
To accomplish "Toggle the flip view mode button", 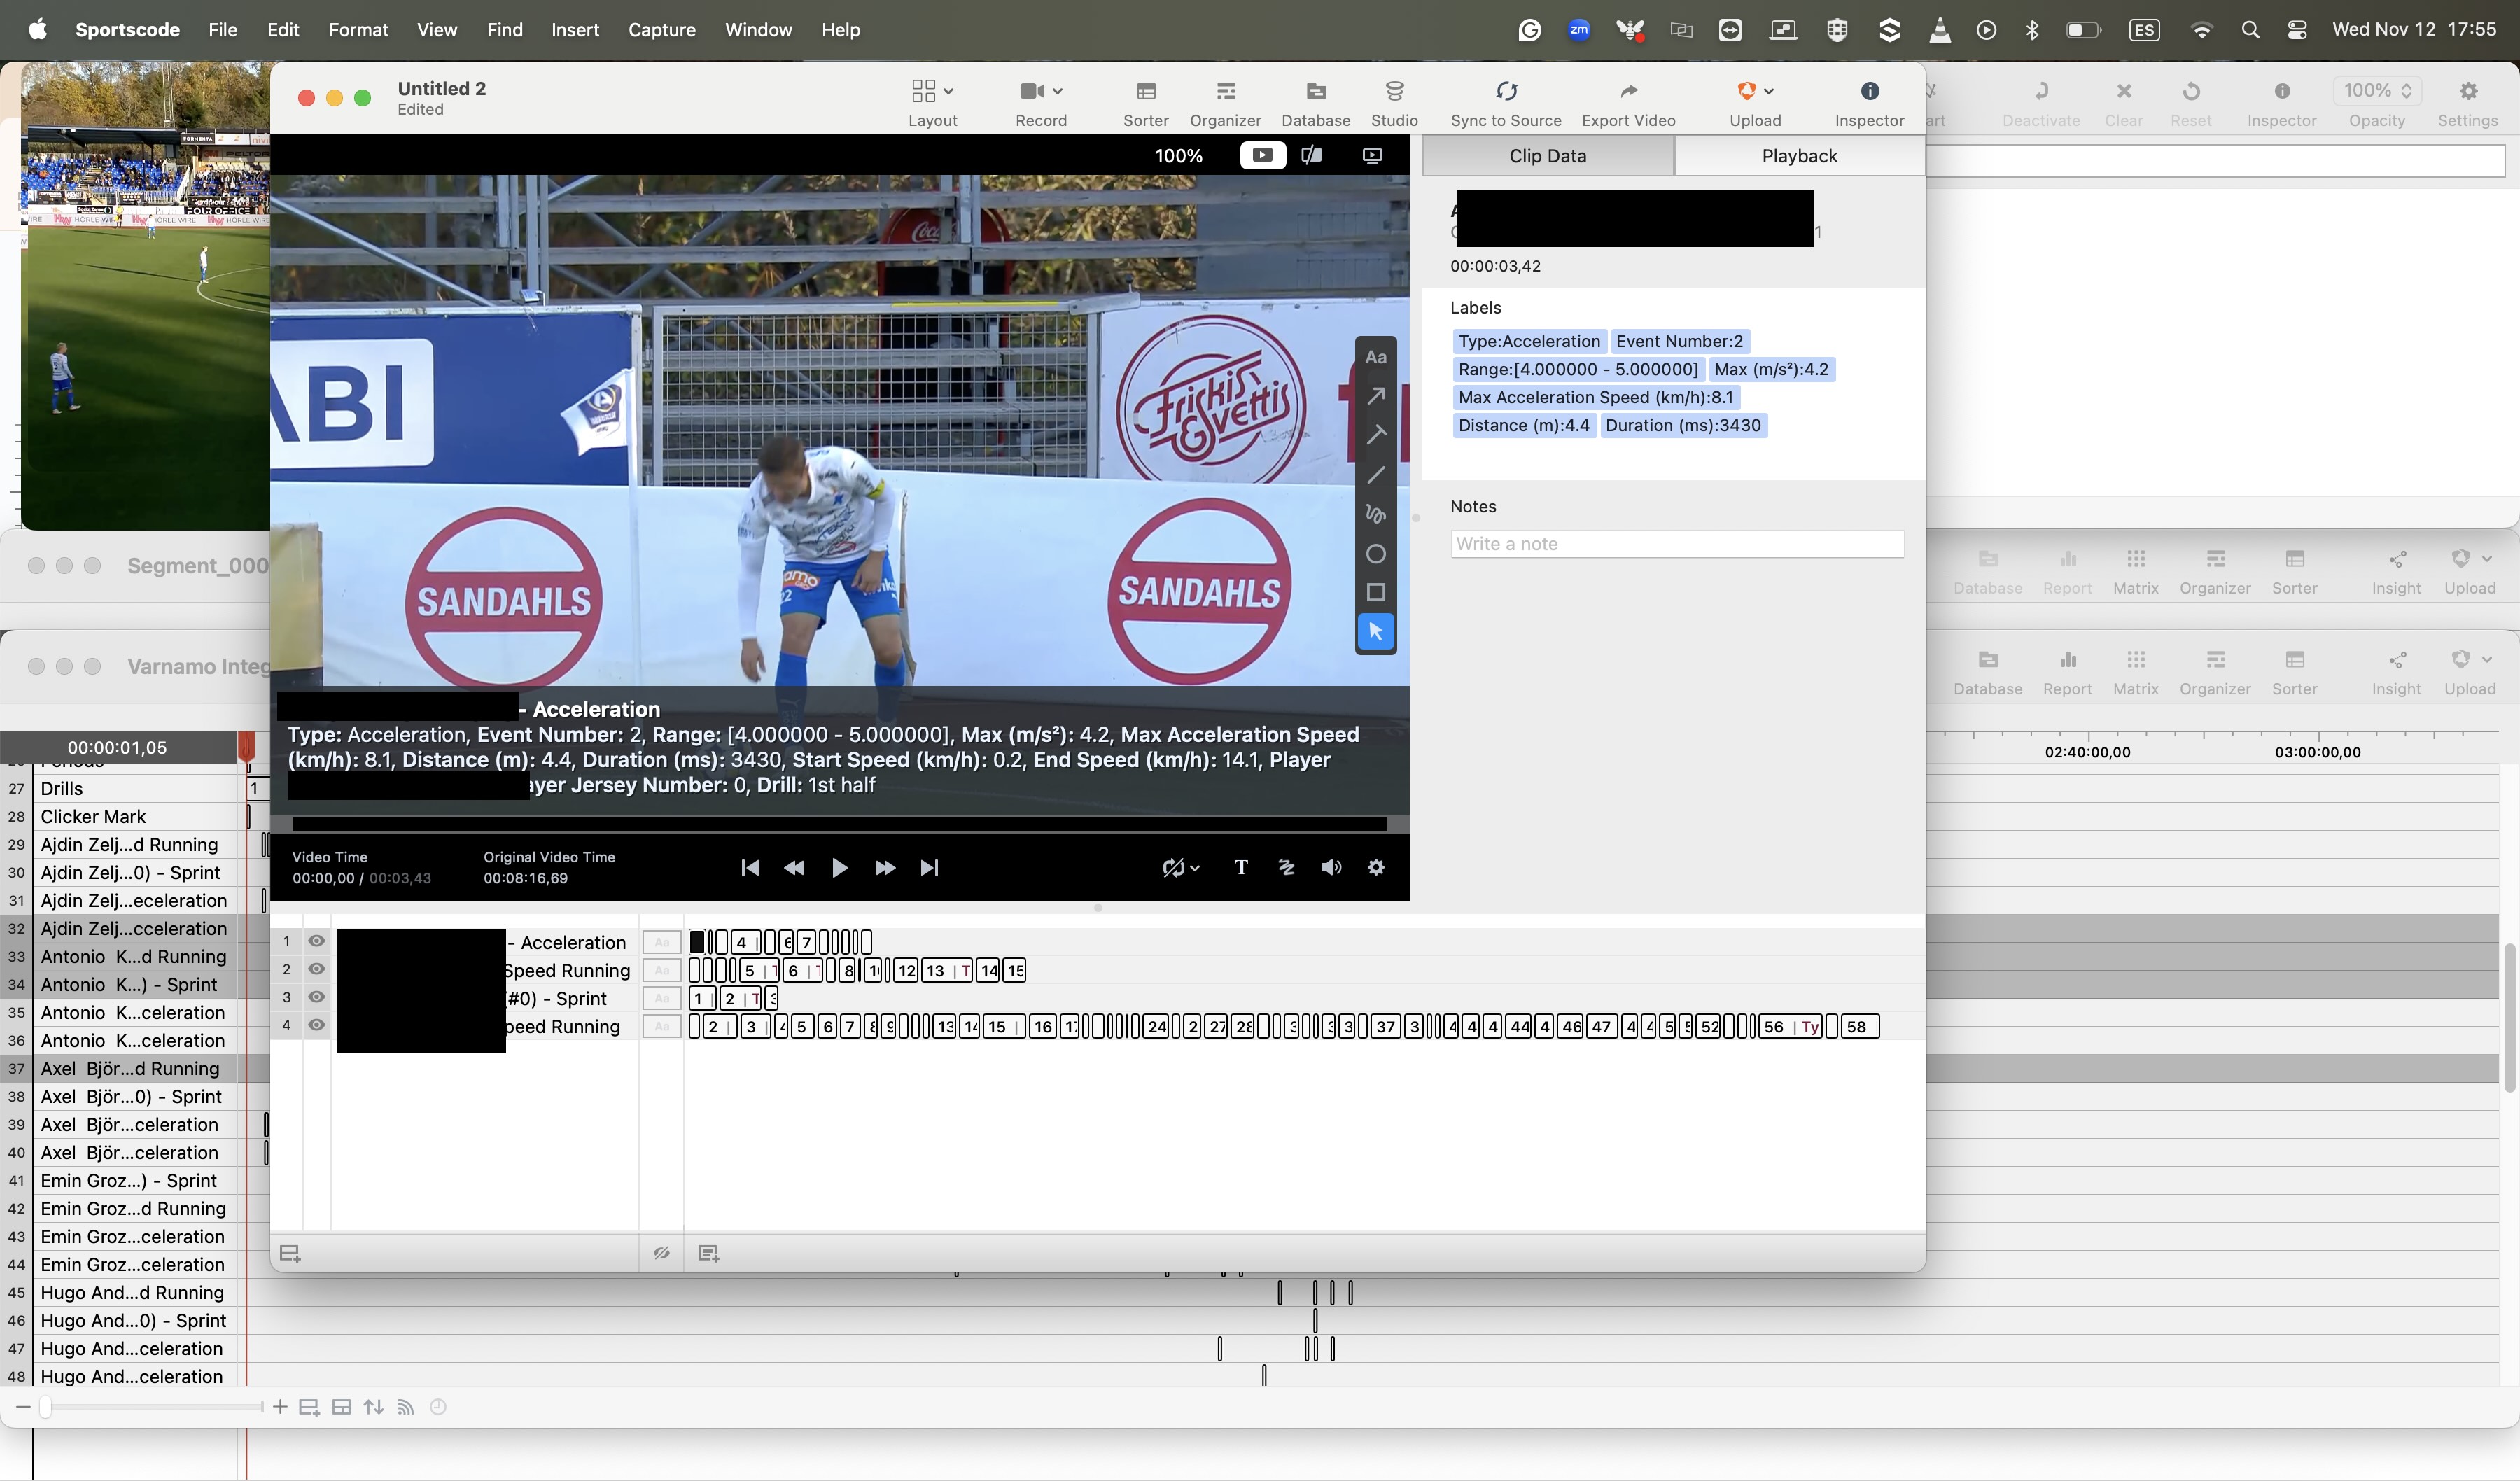I will point(1311,155).
